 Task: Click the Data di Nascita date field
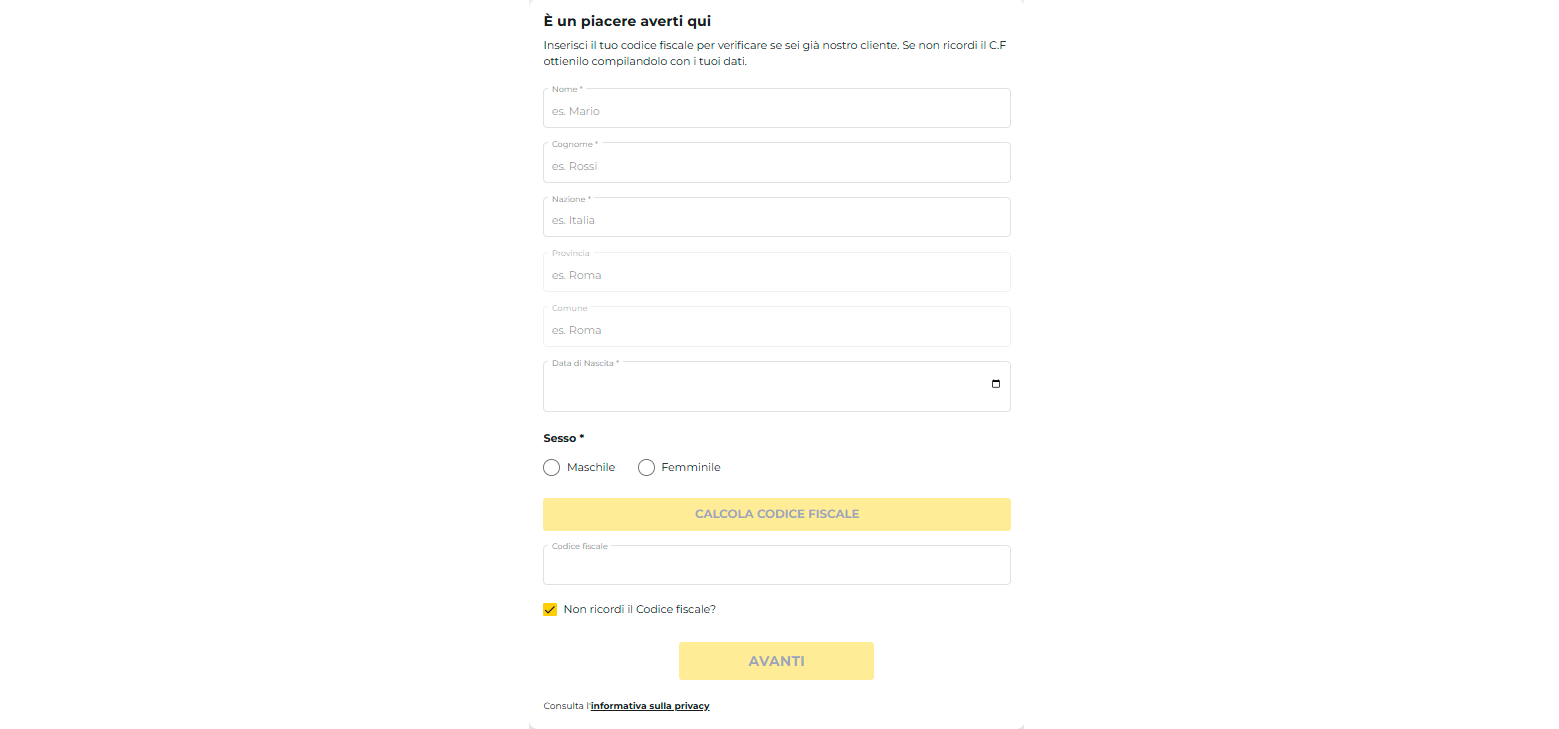776,386
